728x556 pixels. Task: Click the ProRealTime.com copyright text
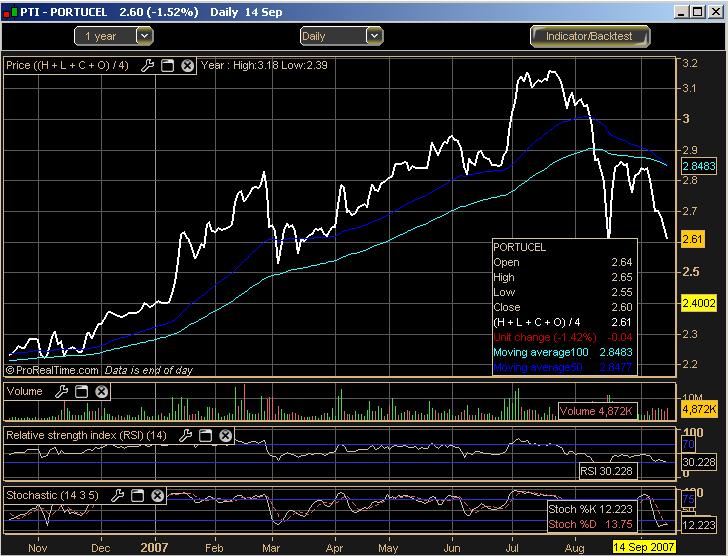click(x=52, y=370)
